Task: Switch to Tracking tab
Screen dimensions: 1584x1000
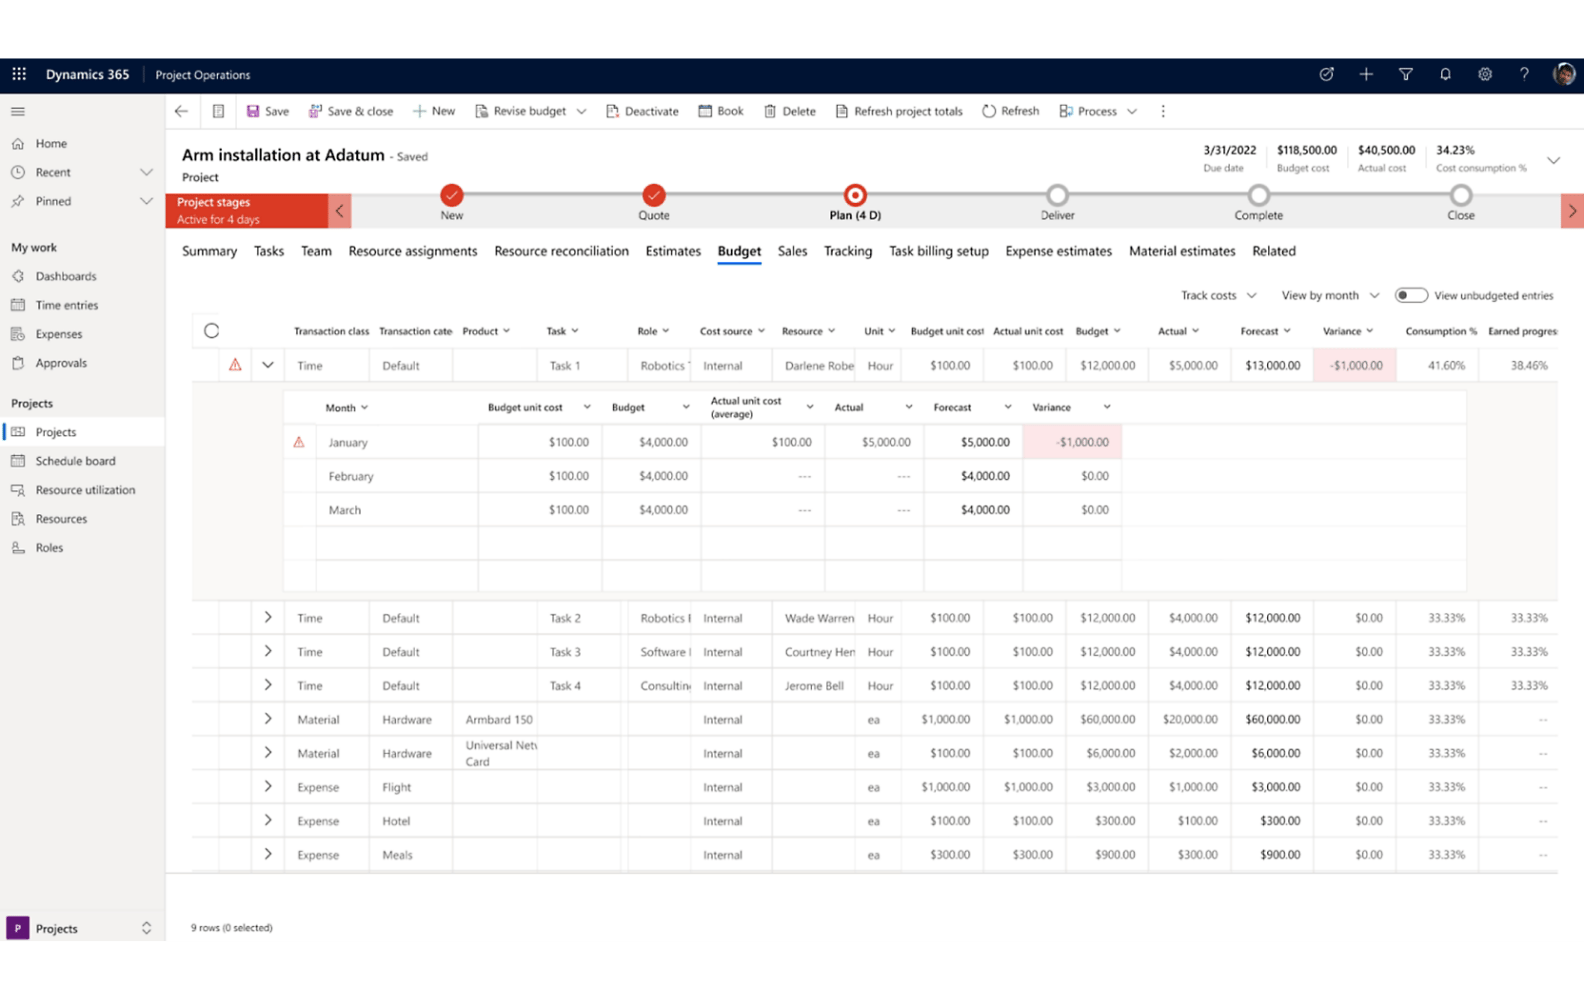Action: [847, 251]
